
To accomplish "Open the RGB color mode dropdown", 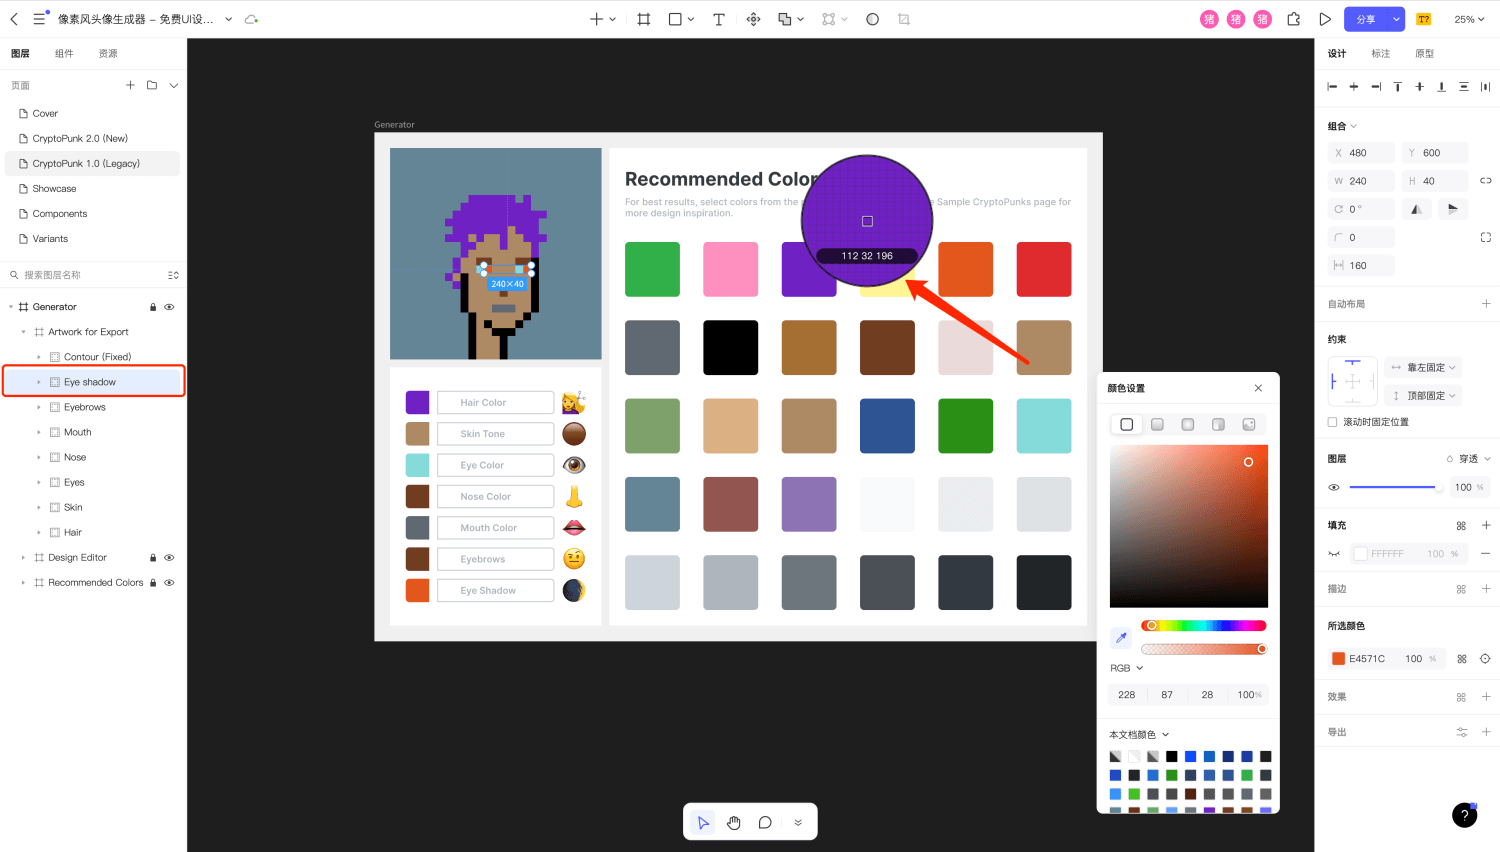I will [1127, 668].
